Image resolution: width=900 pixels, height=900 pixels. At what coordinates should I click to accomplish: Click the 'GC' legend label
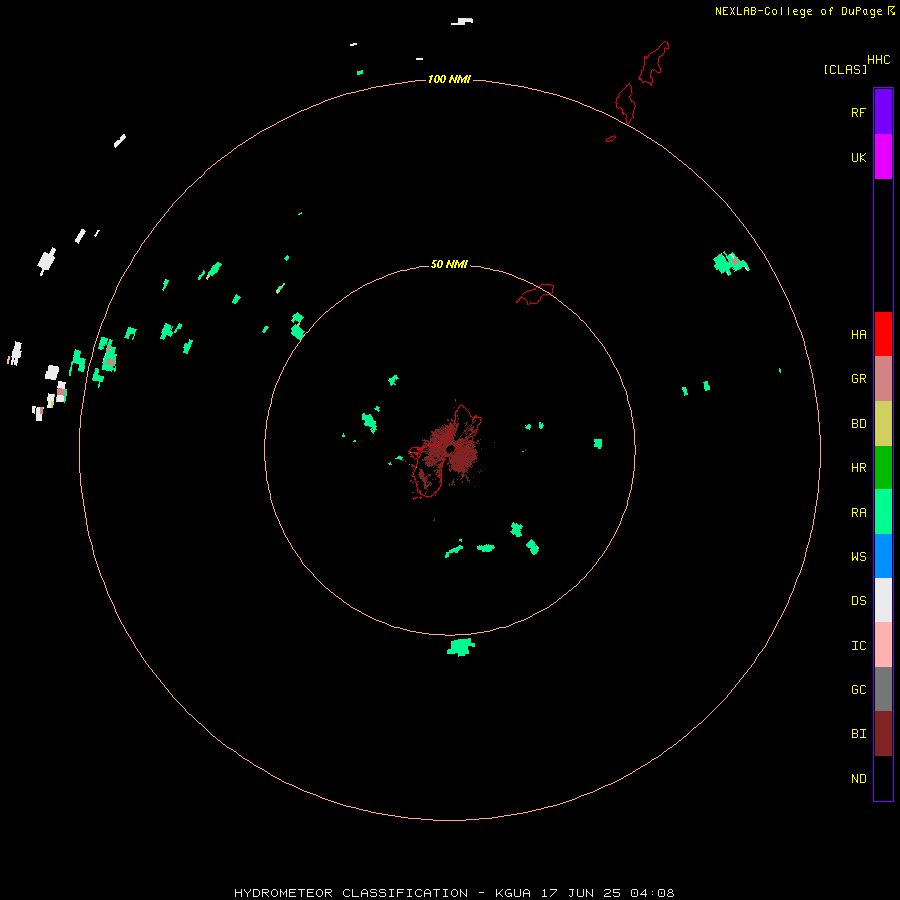coord(858,690)
